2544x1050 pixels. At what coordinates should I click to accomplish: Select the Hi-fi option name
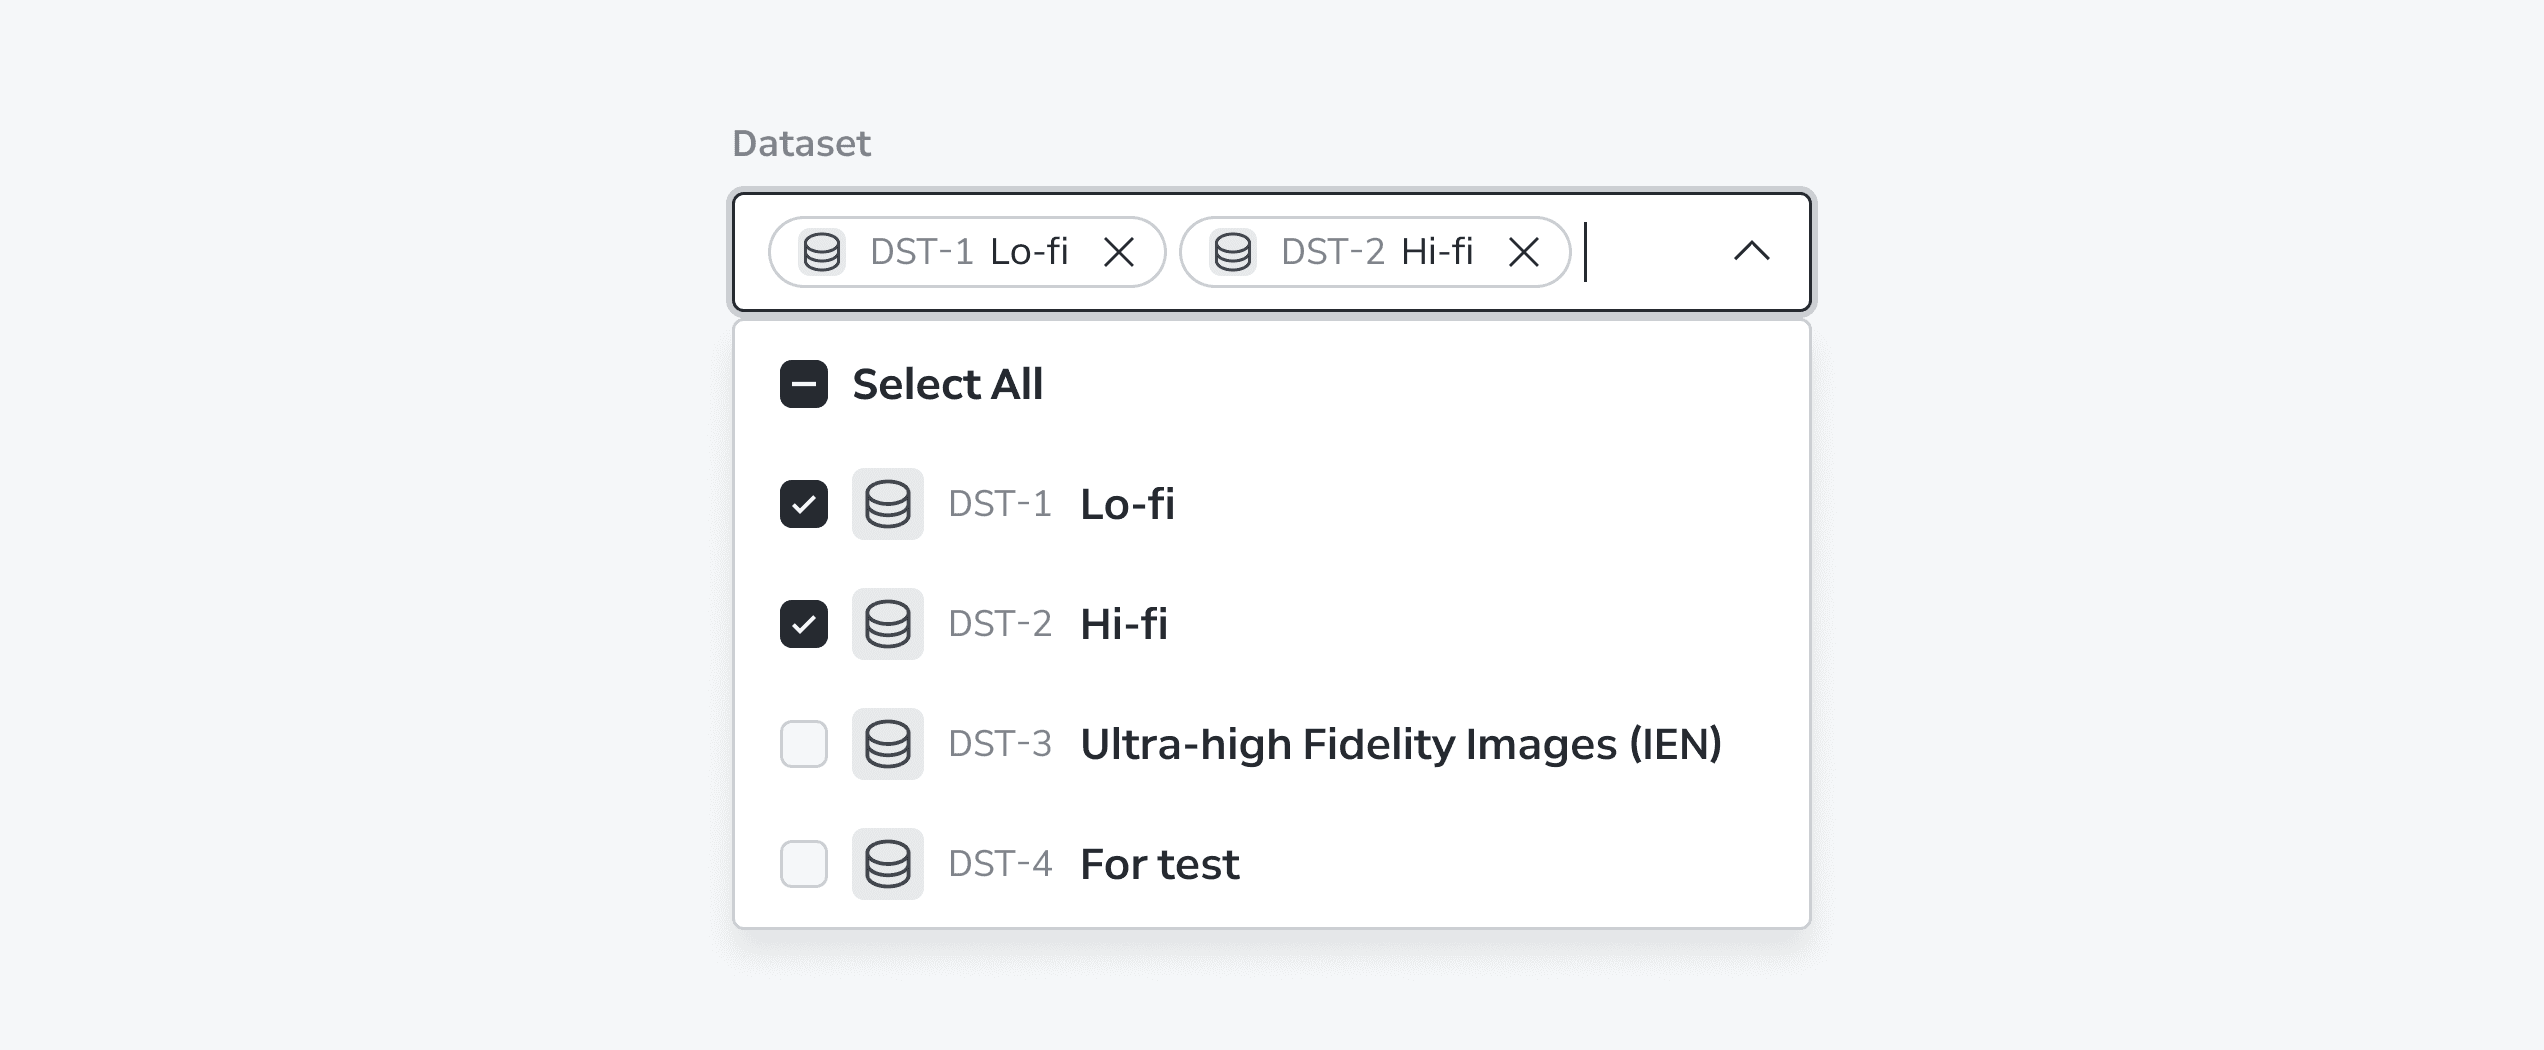coord(1124,624)
